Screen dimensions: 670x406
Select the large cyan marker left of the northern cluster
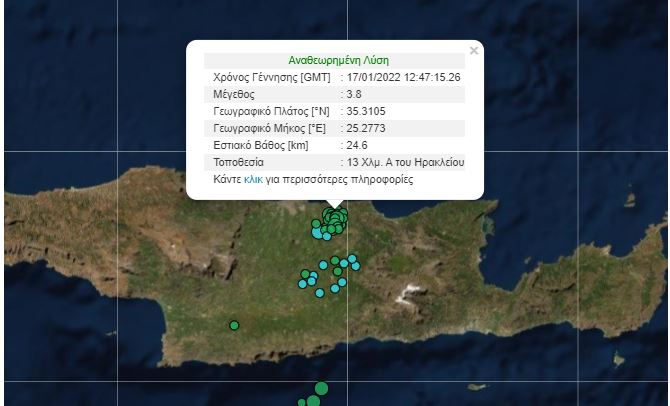click(318, 233)
